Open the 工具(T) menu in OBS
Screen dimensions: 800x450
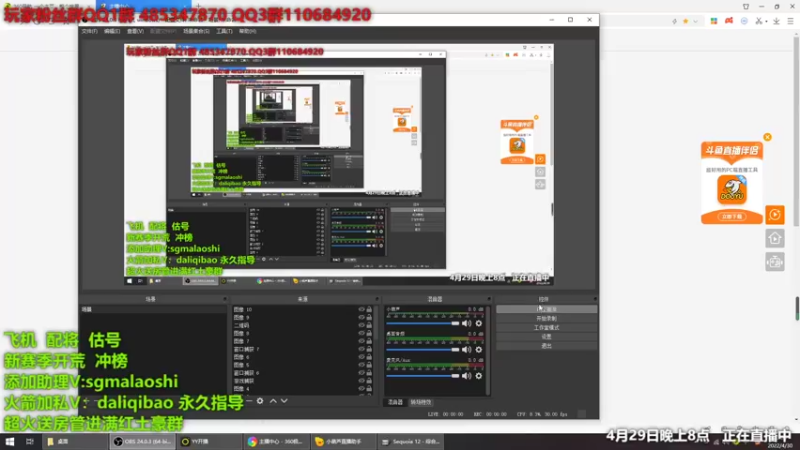click(224, 31)
